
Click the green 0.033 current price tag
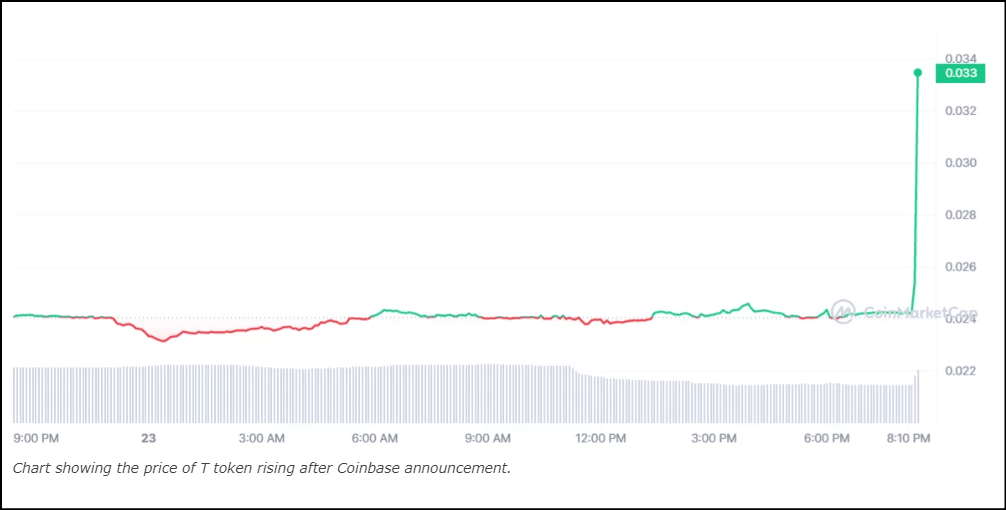click(x=960, y=73)
